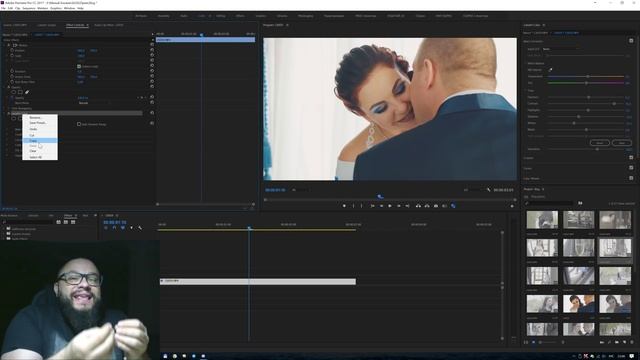Click the Extract button in the Program monitor
The width and height of the screenshot is (640, 360).
(x=427, y=206)
